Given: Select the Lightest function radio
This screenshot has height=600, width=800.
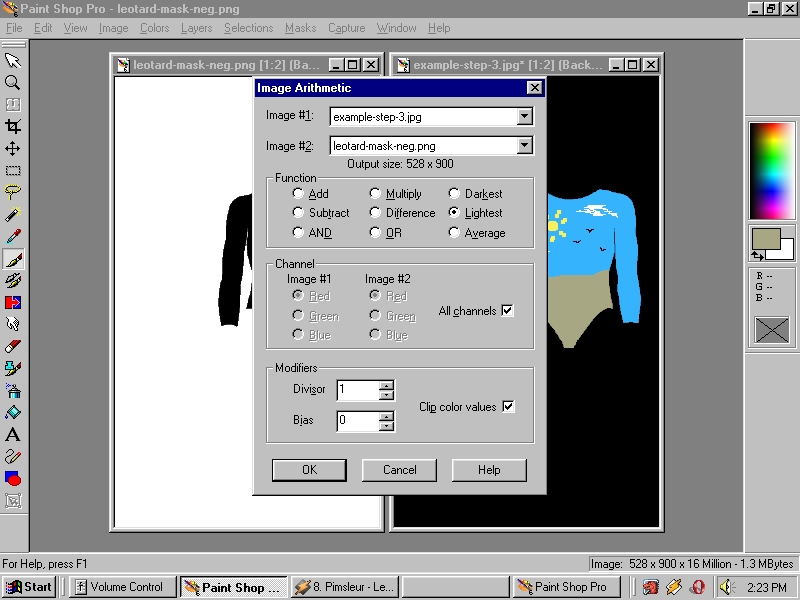Looking at the screenshot, I should pyautogui.click(x=454, y=212).
